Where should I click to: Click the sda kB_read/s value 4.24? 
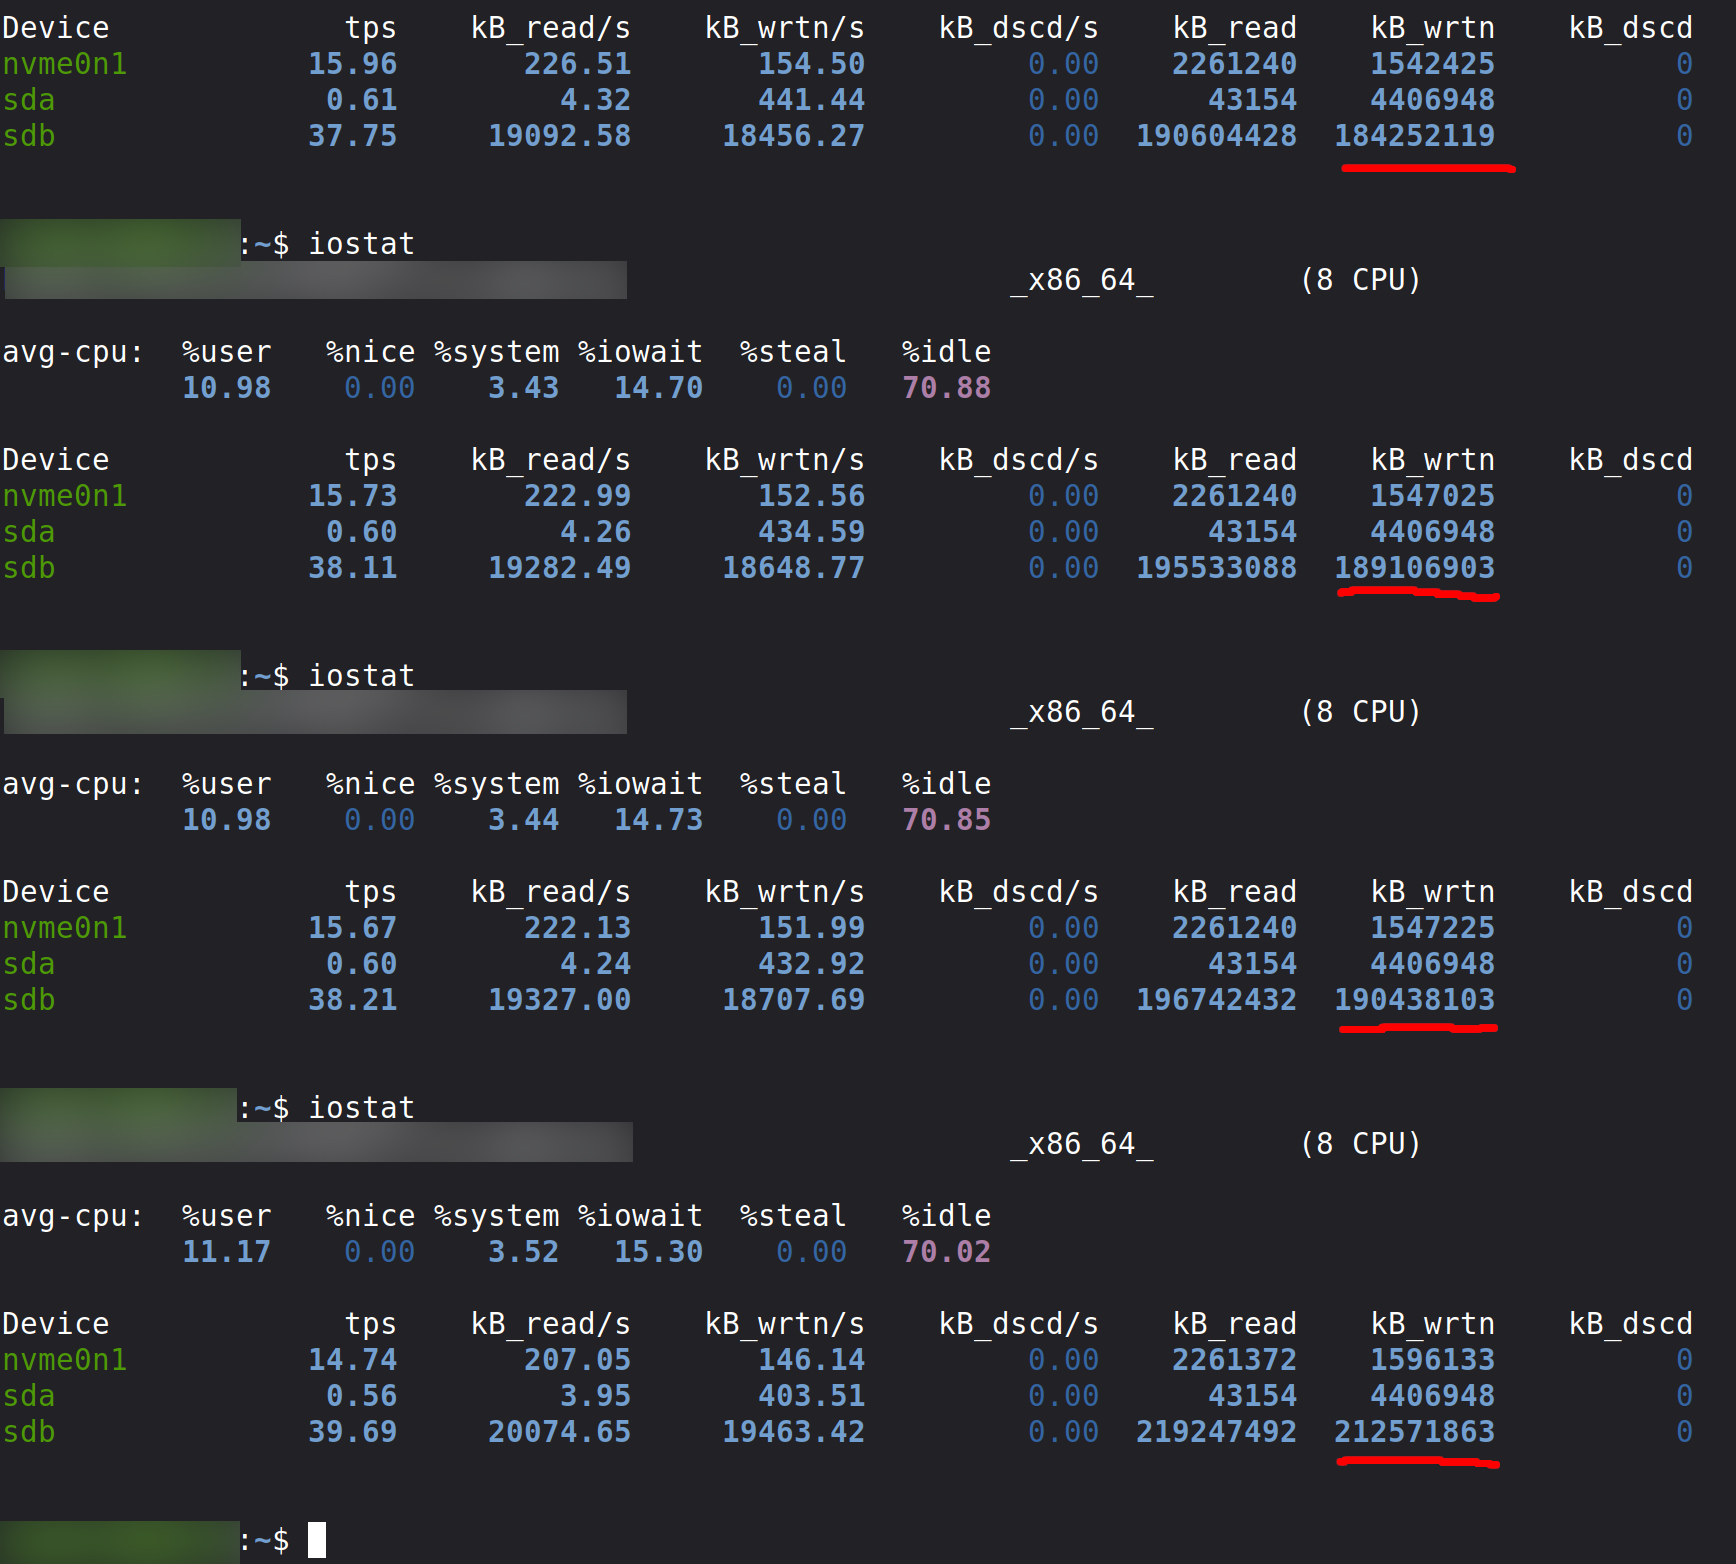pos(595,964)
